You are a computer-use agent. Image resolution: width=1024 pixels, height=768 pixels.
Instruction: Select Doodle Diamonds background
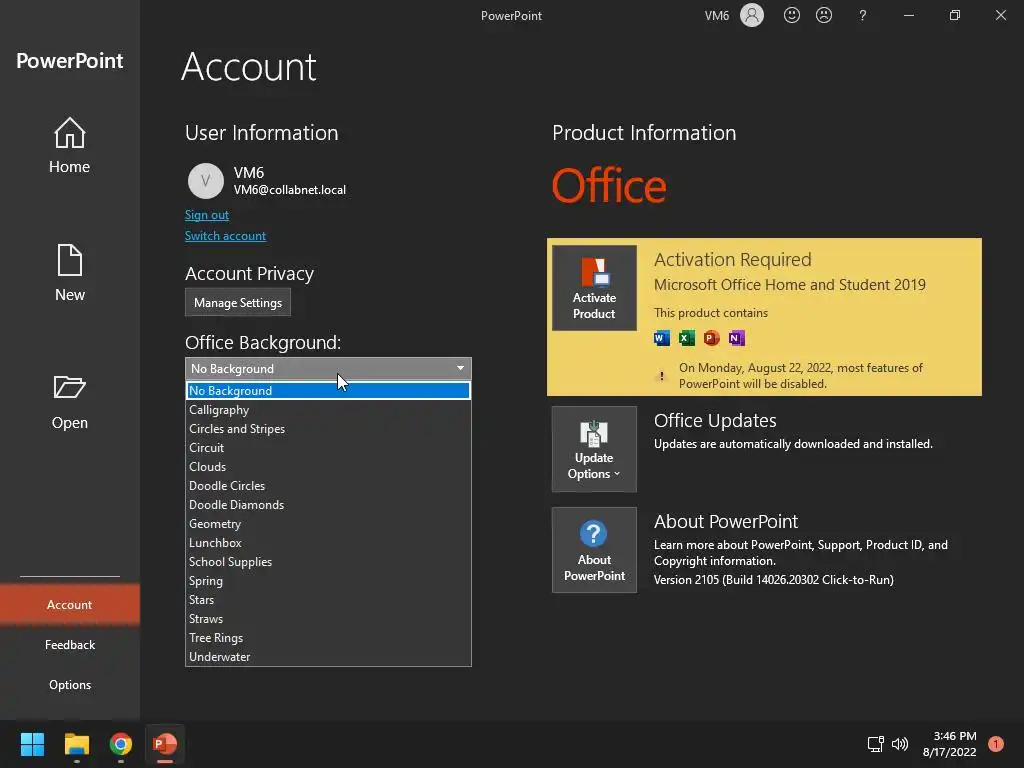[328, 504]
